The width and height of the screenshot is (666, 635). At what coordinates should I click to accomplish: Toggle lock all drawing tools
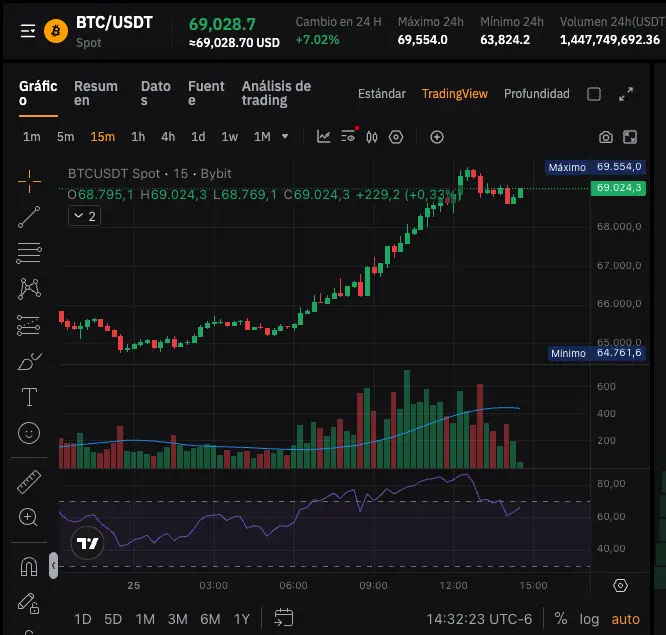pyautogui.click(x=28, y=603)
